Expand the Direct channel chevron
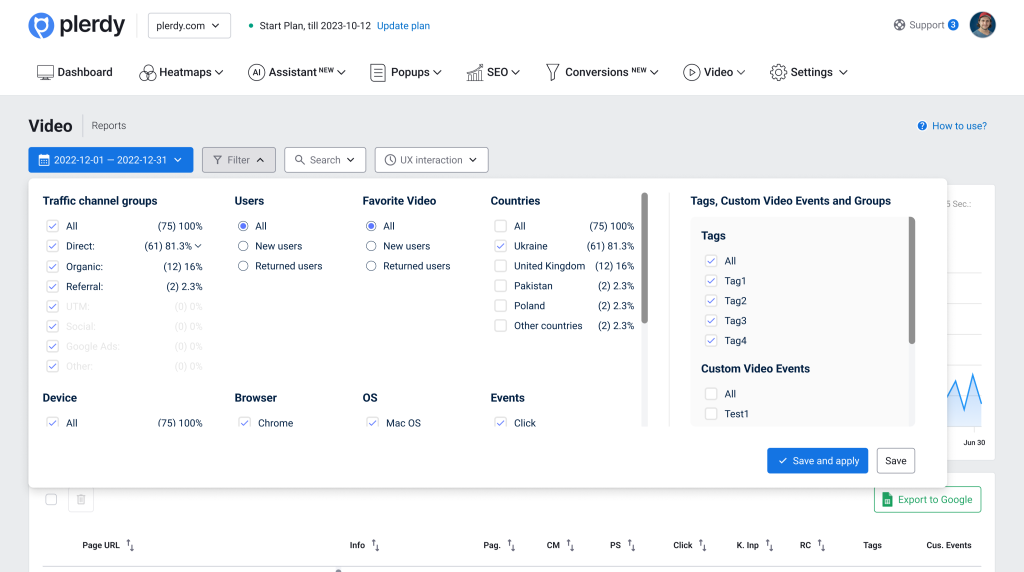Viewport: 1024px width, 572px height. [x=198, y=246]
